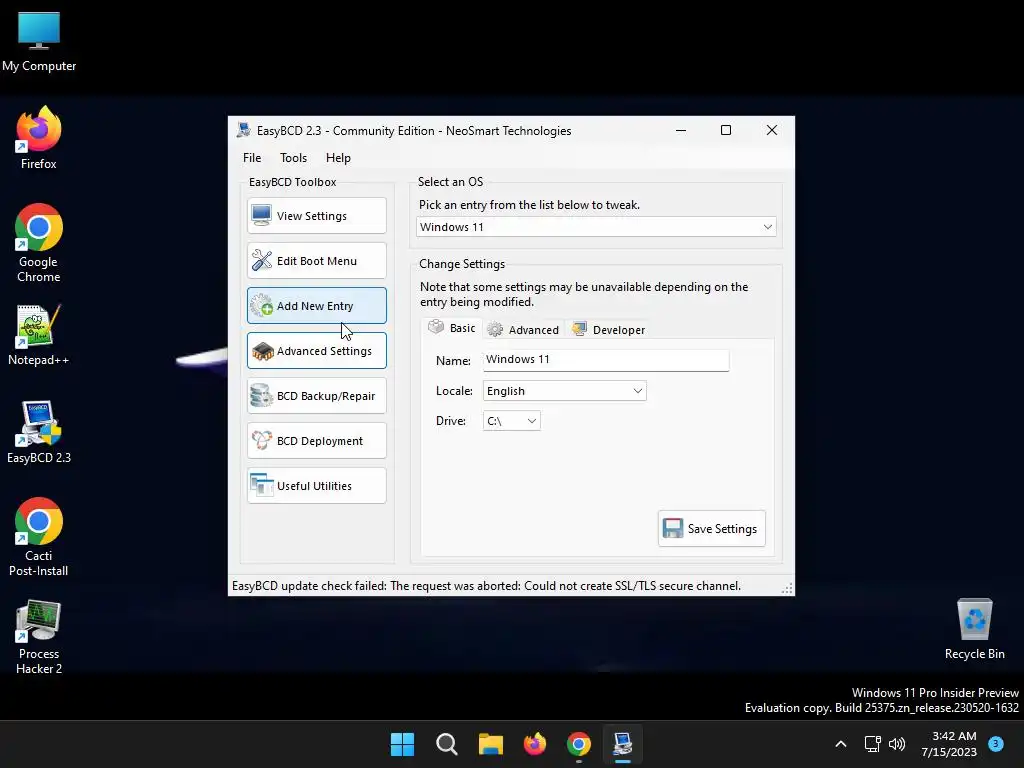Click the Add New Entry gear icon
This screenshot has height=768, width=1024.
pyautogui.click(x=262, y=306)
